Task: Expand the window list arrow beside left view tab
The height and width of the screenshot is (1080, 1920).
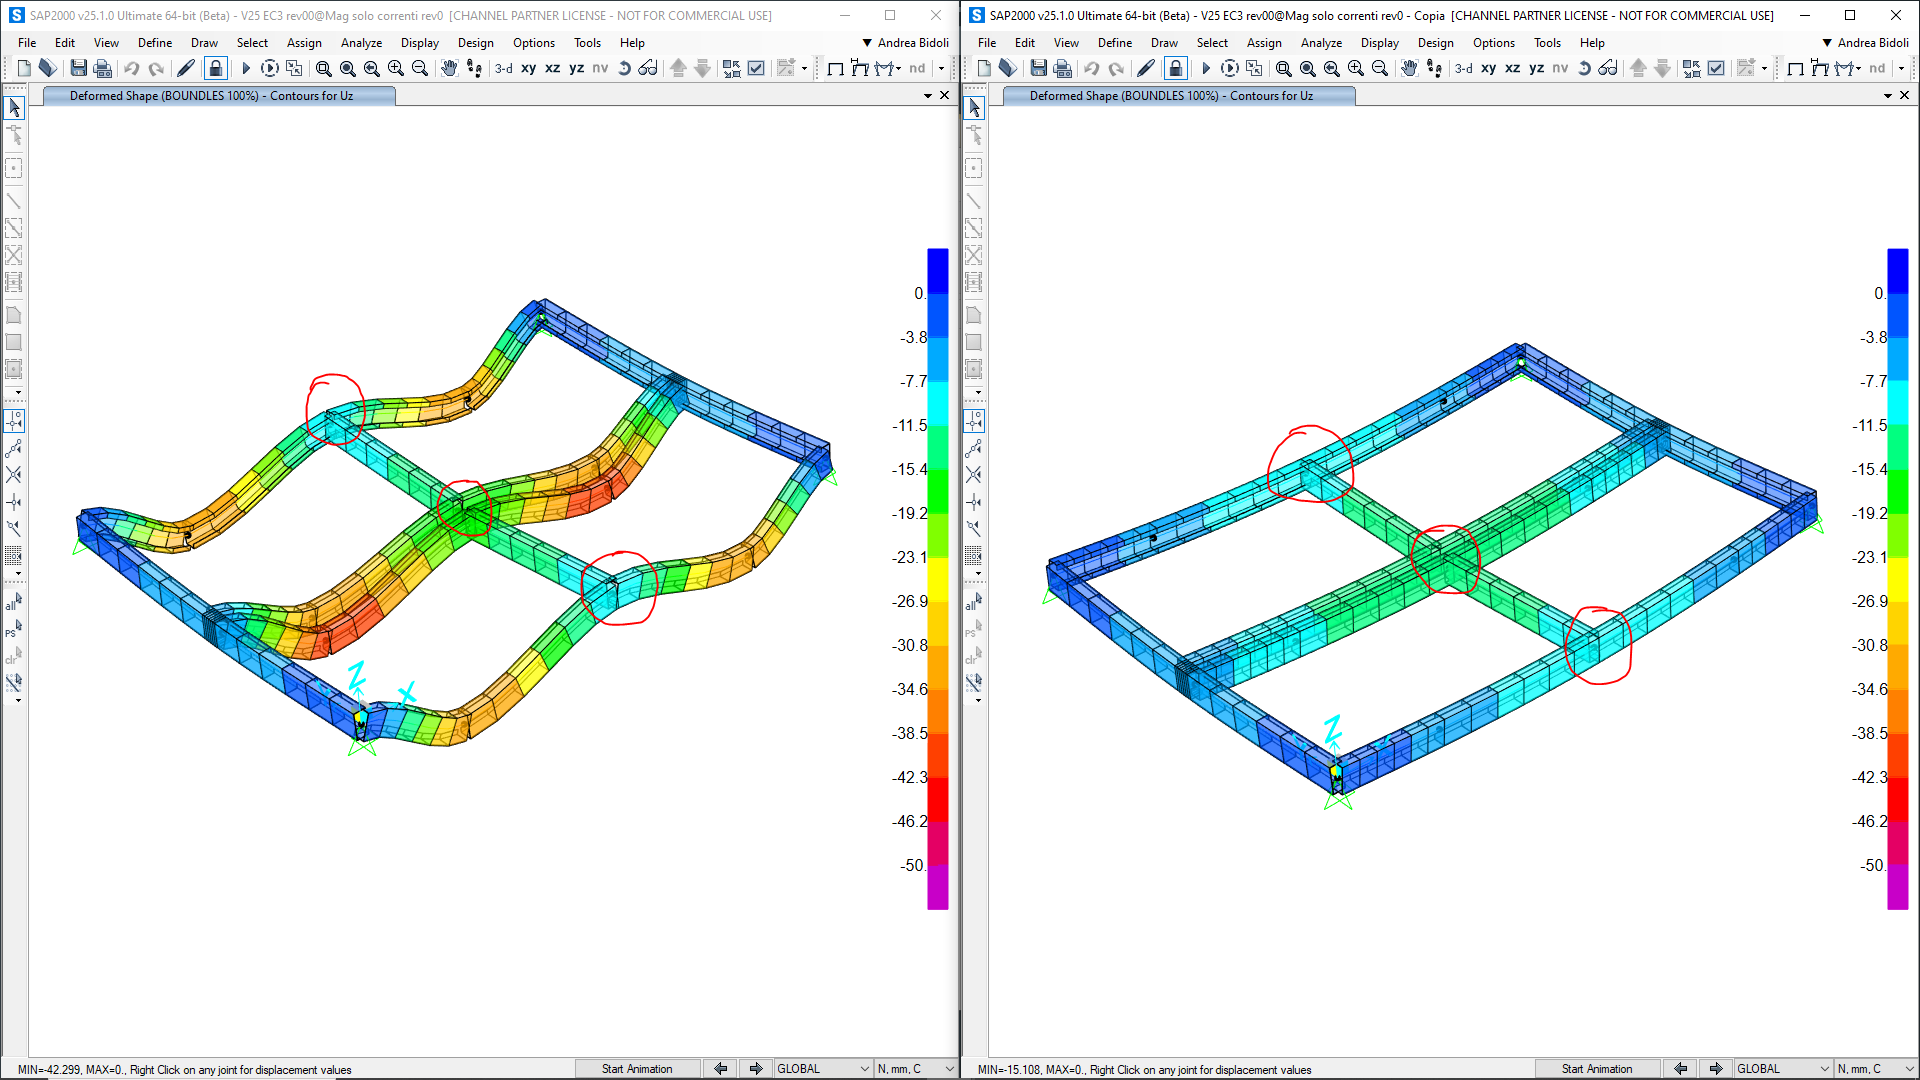Action: point(928,96)
